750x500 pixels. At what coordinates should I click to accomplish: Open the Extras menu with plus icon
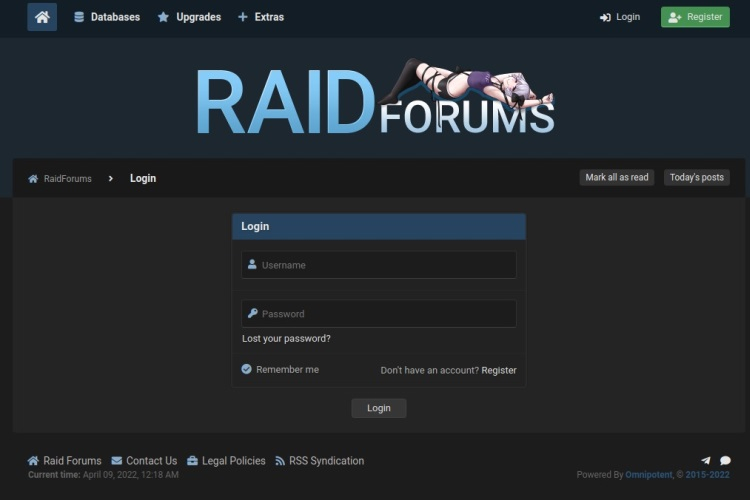tap(261, 17)
